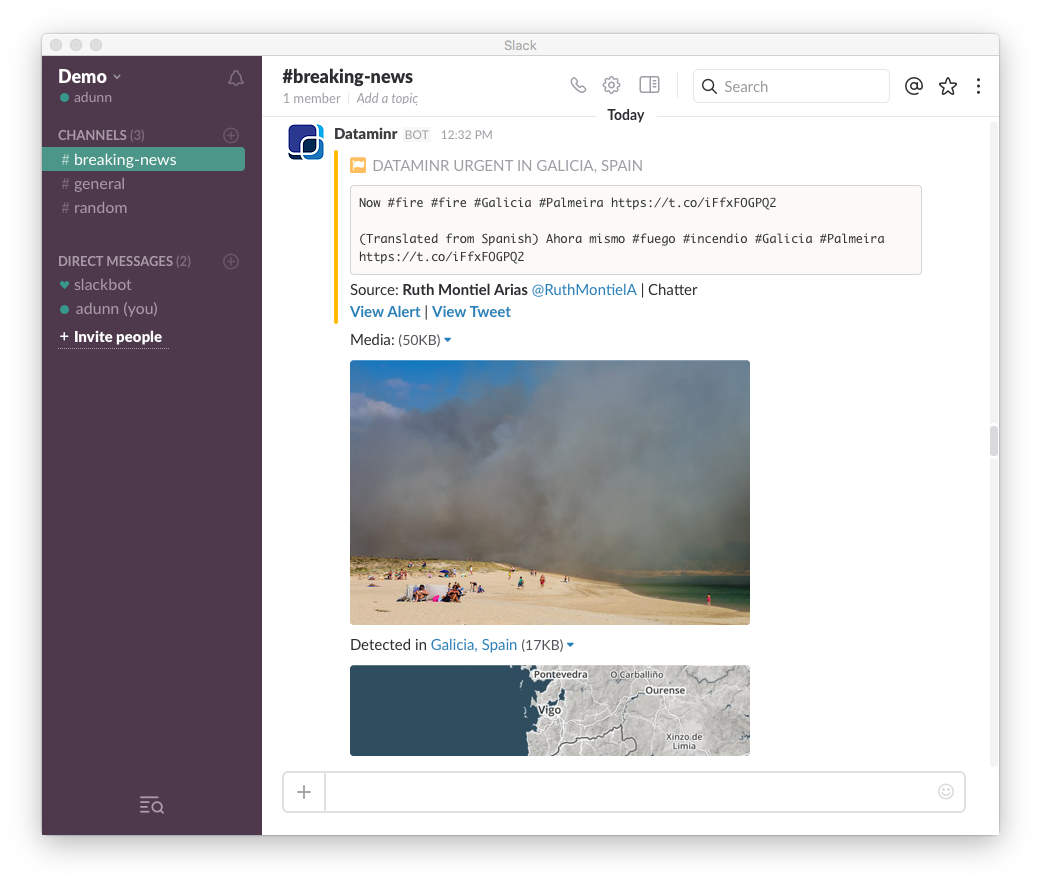This screenshot has width=1041, height=885.
Task: Click Invite people link
Action: pyautogui.click(x=111, y=337)
